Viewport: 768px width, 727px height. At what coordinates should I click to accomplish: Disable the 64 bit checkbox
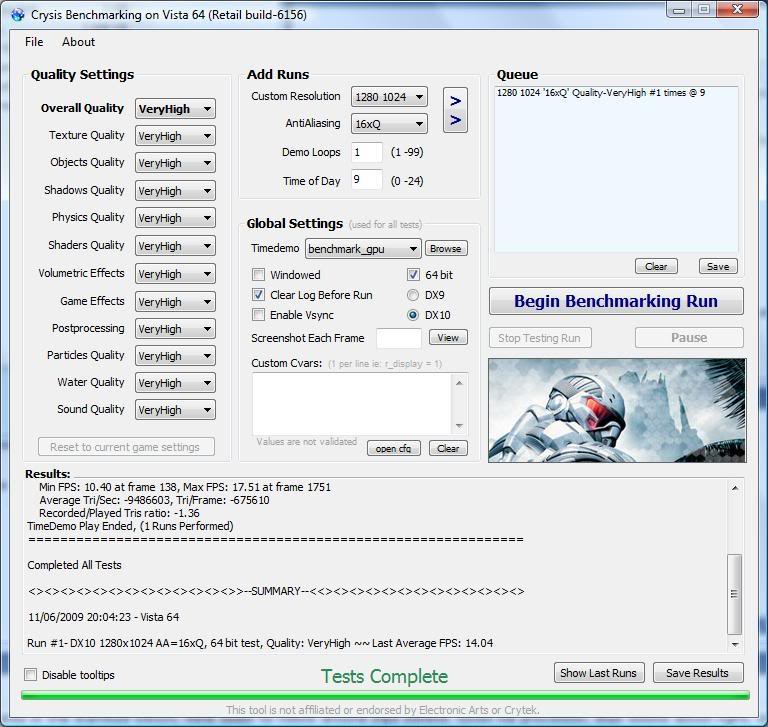[413, 275]
